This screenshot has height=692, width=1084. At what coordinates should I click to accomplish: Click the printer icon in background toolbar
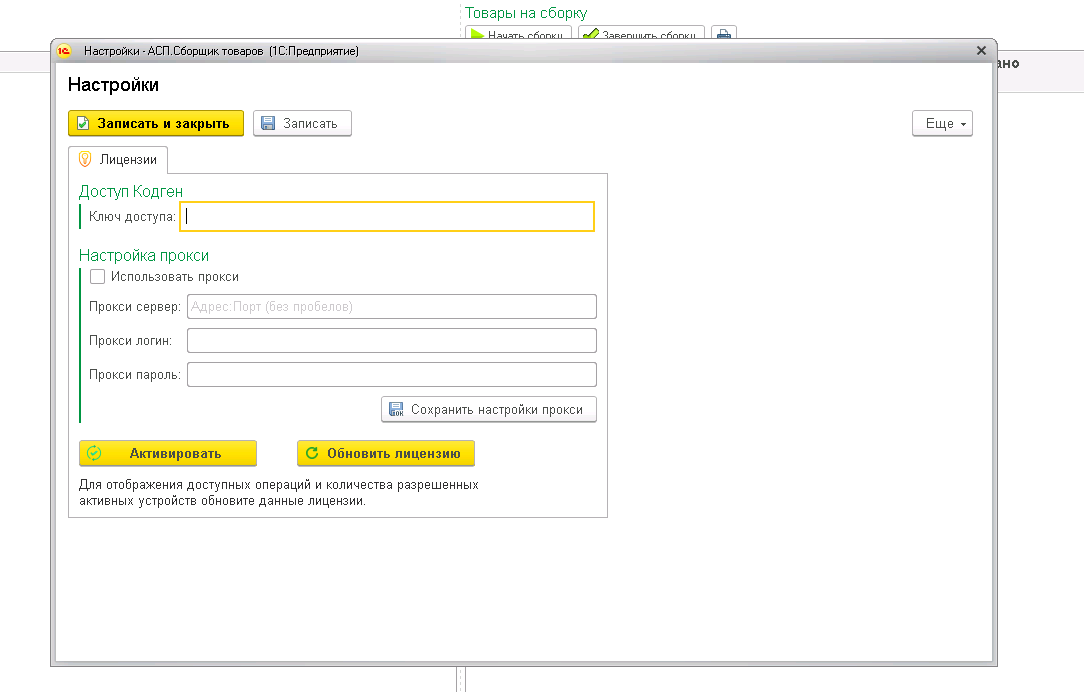[724, 34]
